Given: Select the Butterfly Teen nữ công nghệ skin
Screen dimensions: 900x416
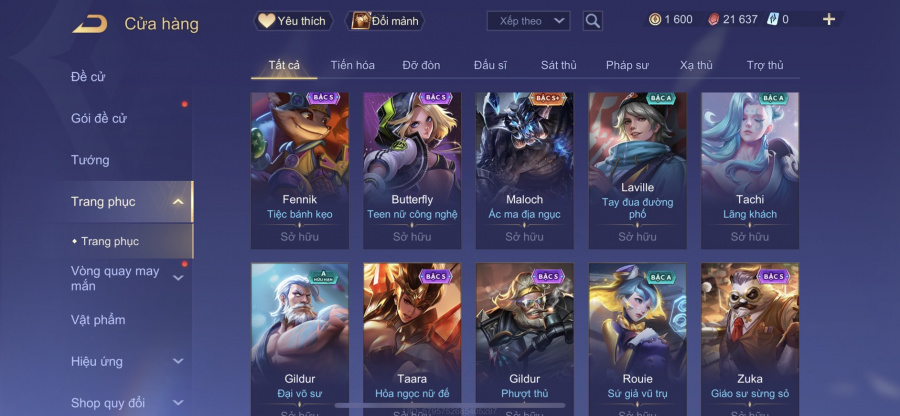Looking at the screenshot, I should [412, 170].
